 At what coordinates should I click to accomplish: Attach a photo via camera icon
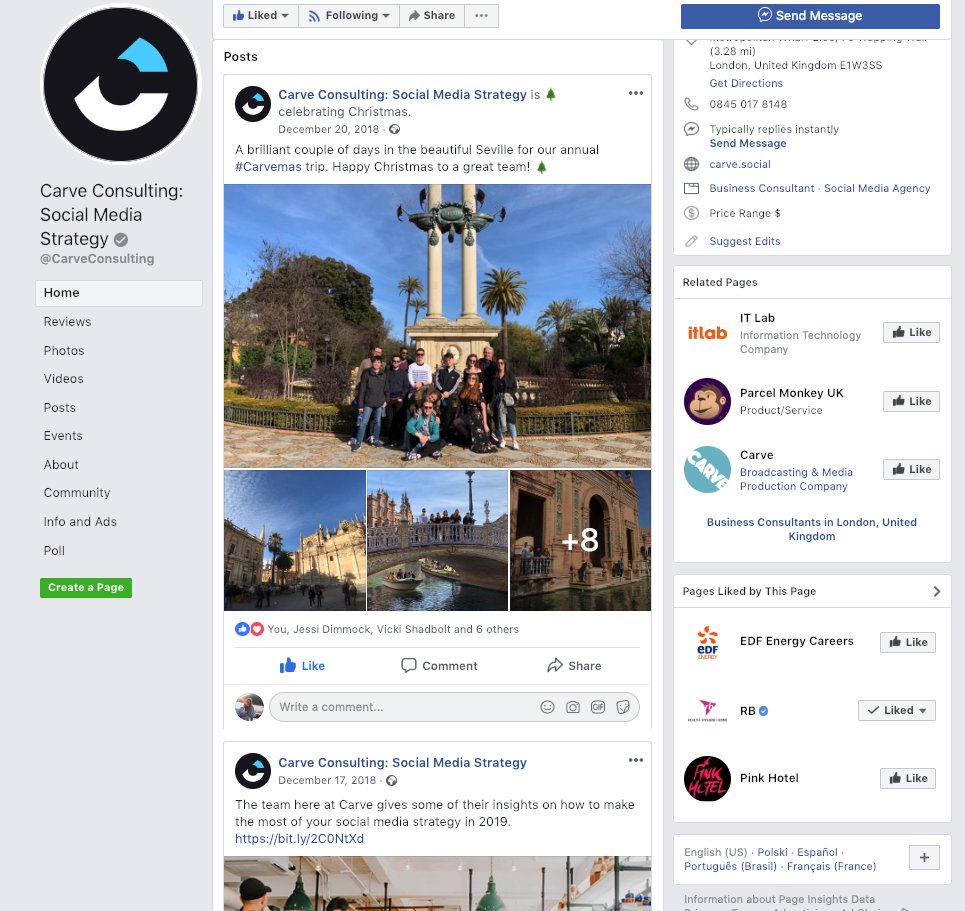coord(573,707)
